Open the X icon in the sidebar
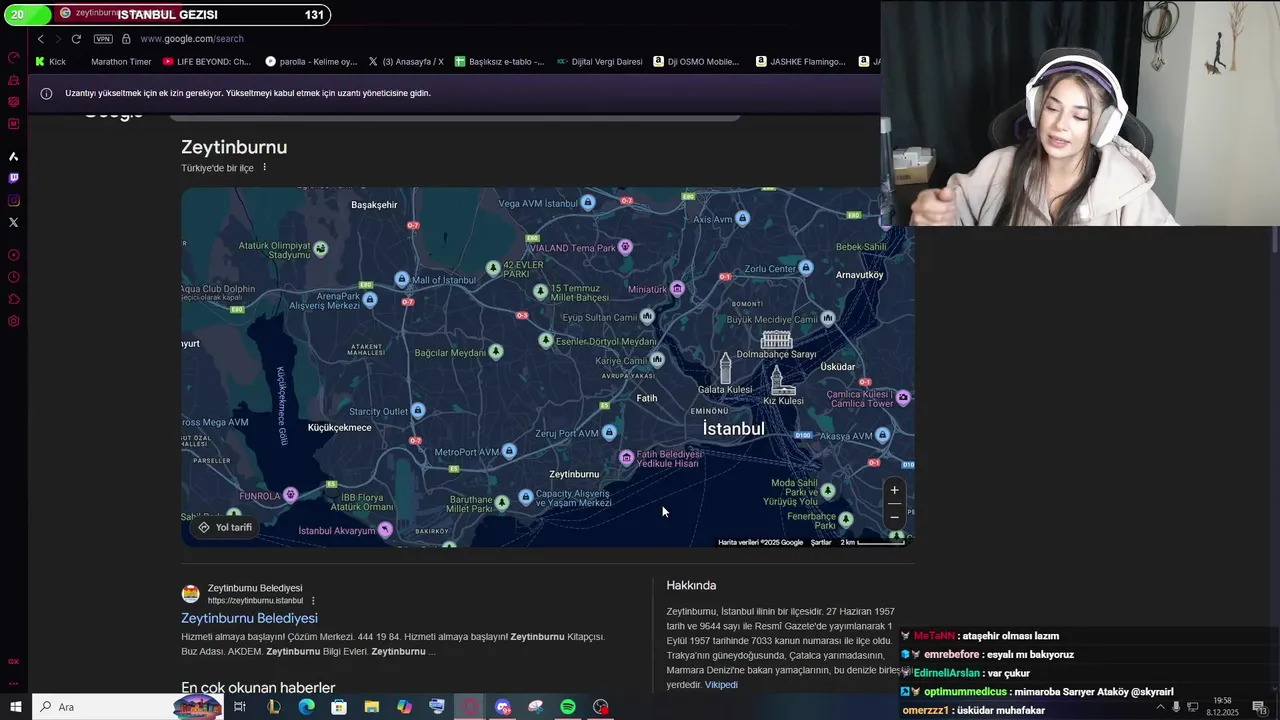 pyautogui.click(x=14, y=223)
